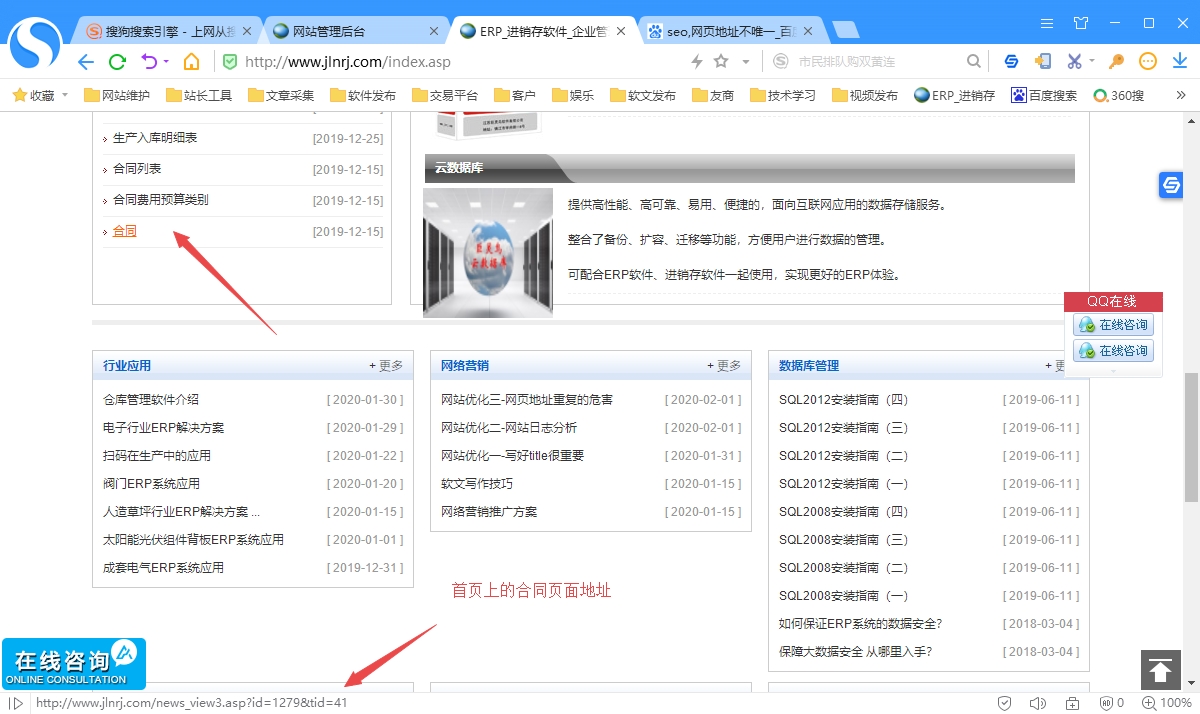Open the 收藏 favorites dropdown

click(x=40, y=96)
